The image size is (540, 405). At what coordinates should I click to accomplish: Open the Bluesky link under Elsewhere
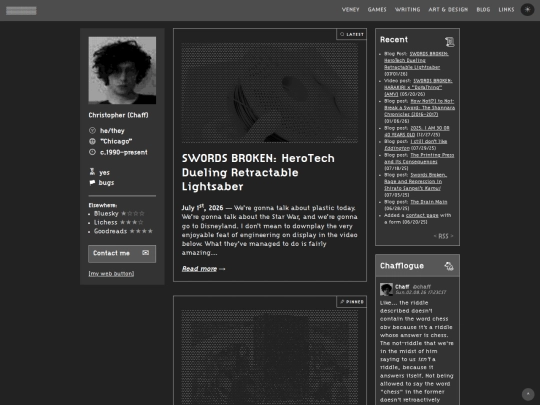pos(106,214)
